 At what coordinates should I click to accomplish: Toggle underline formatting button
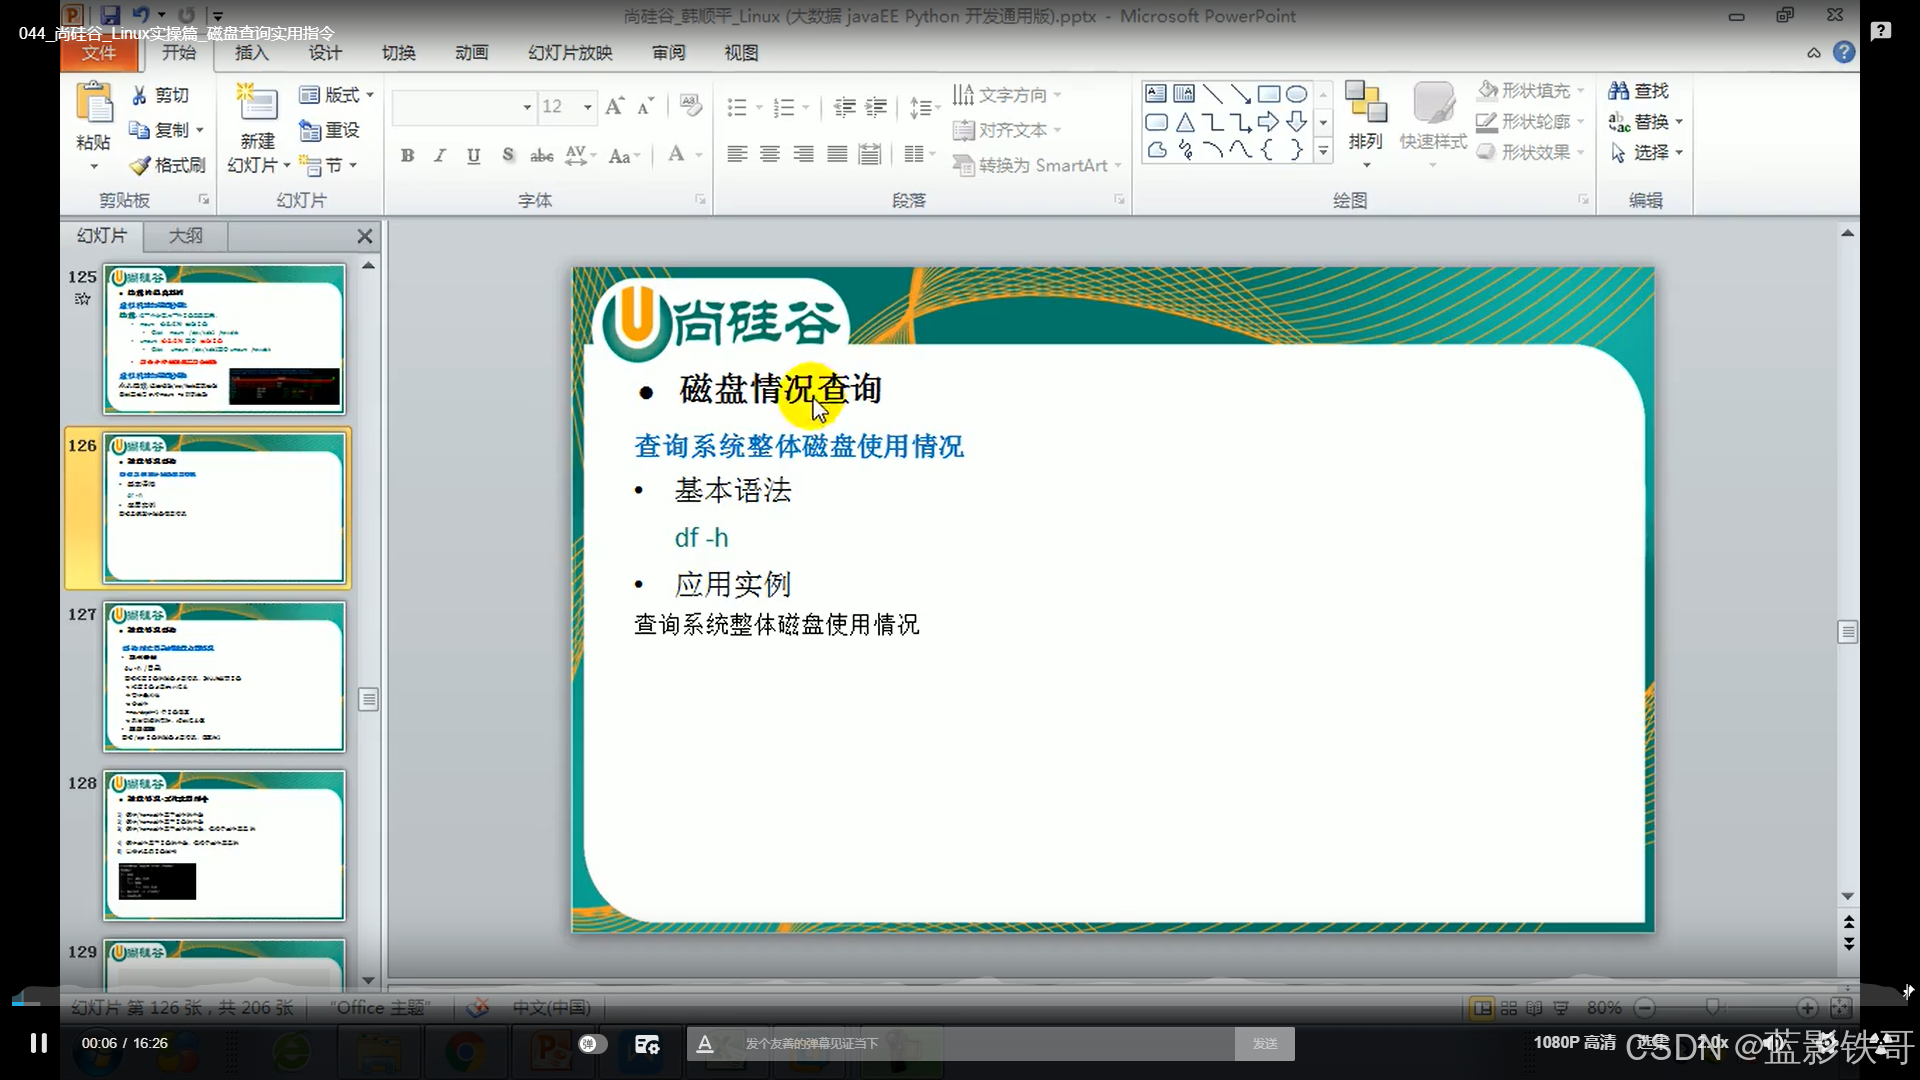tap(474, 155)
